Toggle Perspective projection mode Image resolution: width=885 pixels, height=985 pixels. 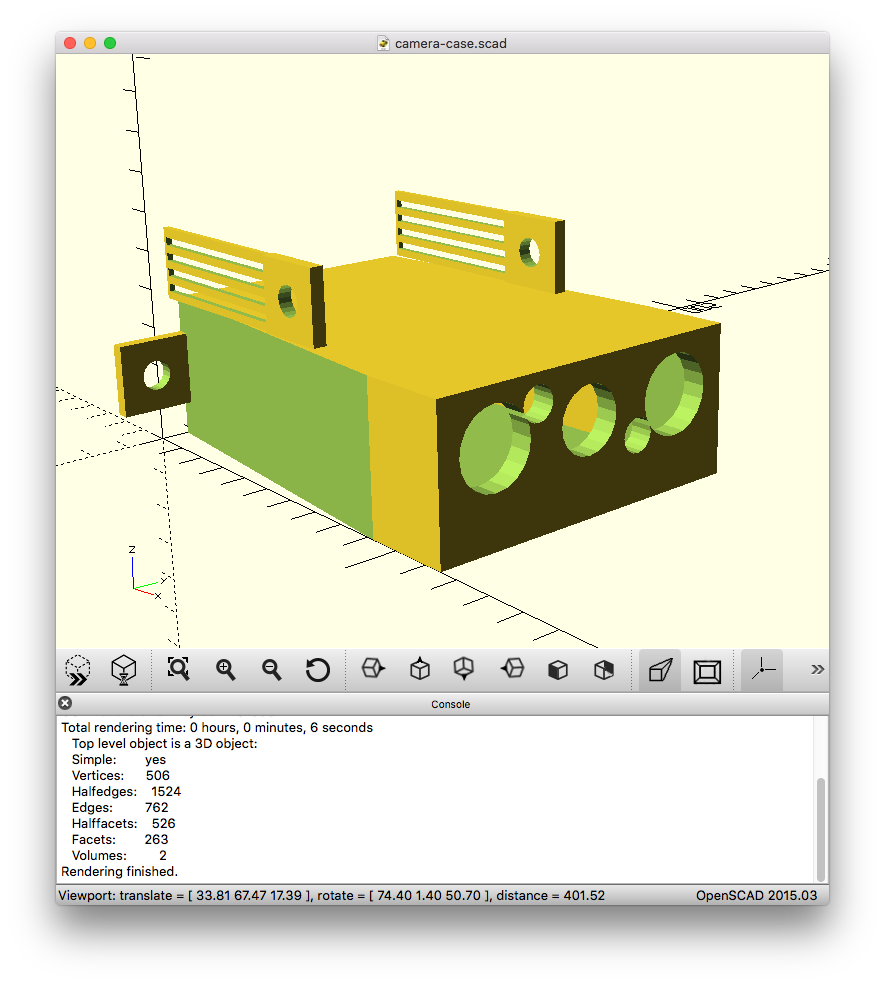coord(660,669)
